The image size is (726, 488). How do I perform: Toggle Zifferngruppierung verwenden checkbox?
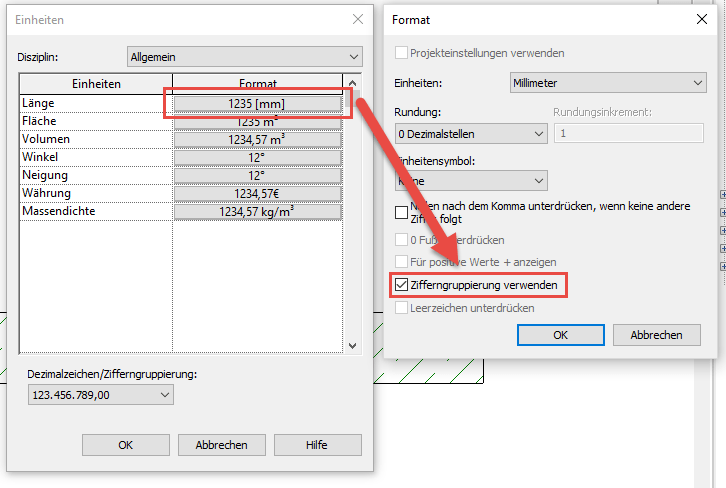402,286
